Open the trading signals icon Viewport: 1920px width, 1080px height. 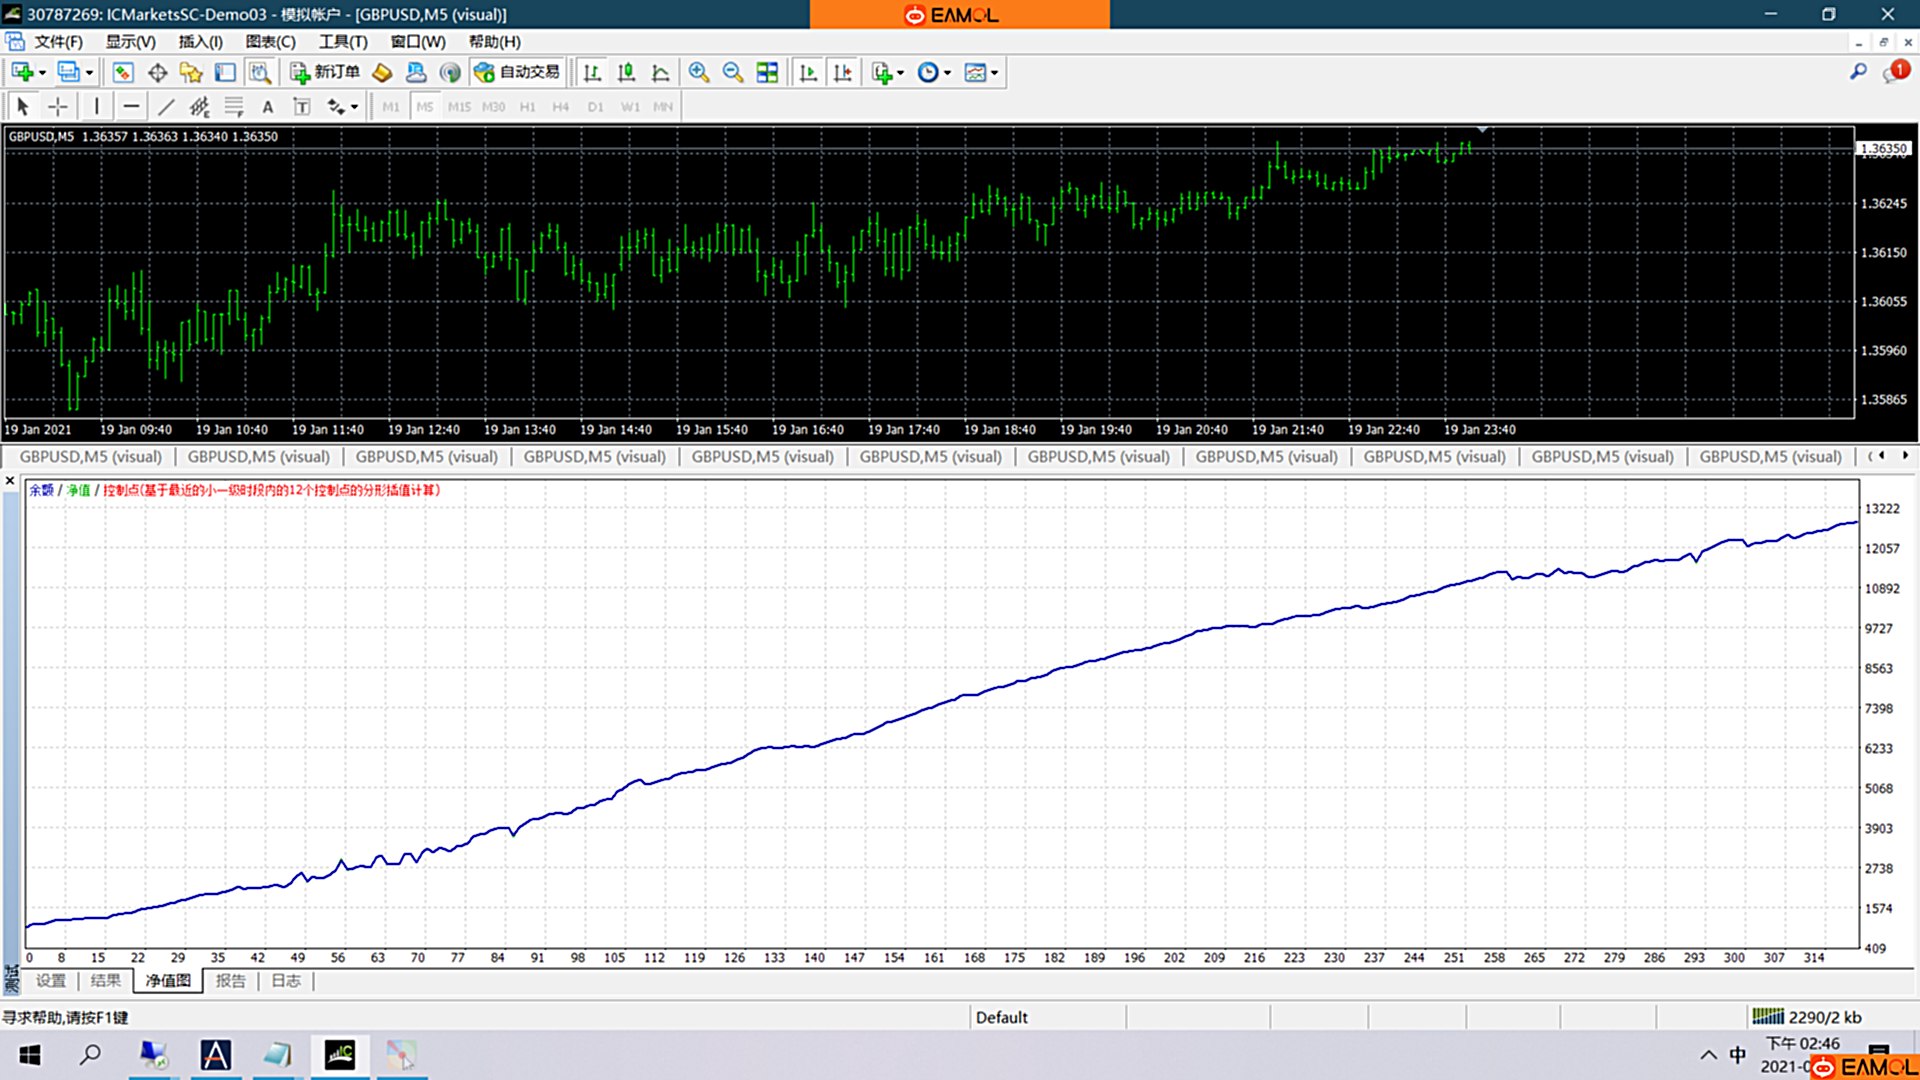[450, 72]
